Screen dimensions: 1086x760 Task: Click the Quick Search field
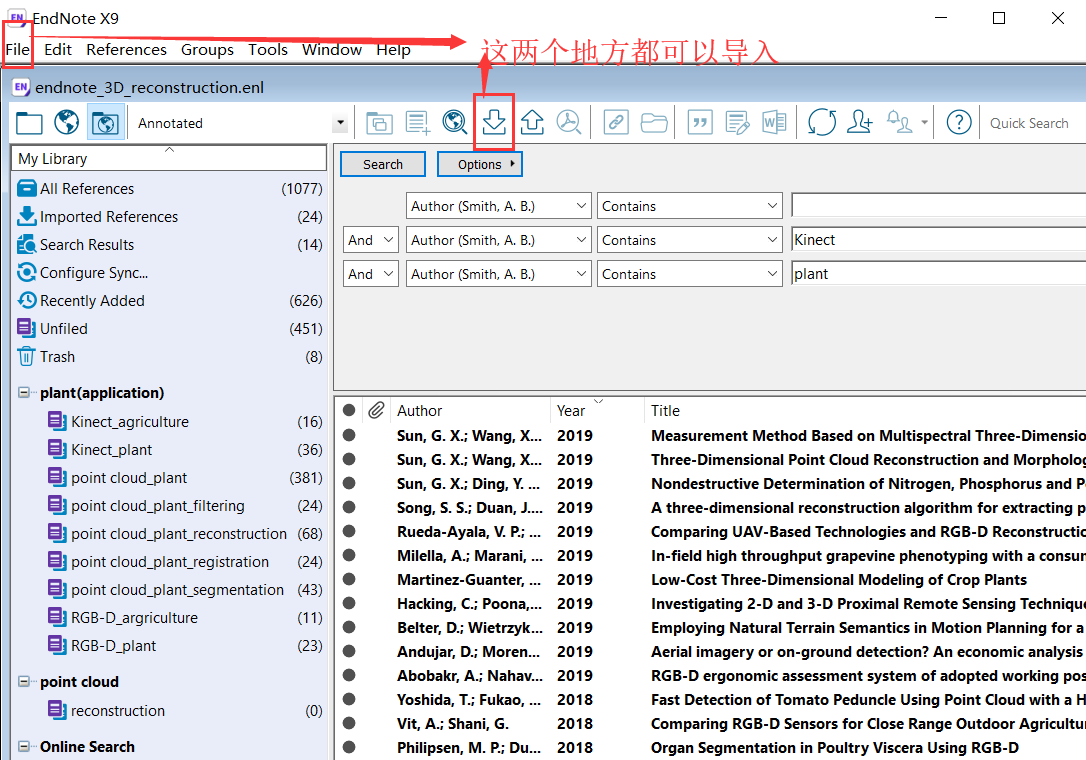coord(1032,123)
